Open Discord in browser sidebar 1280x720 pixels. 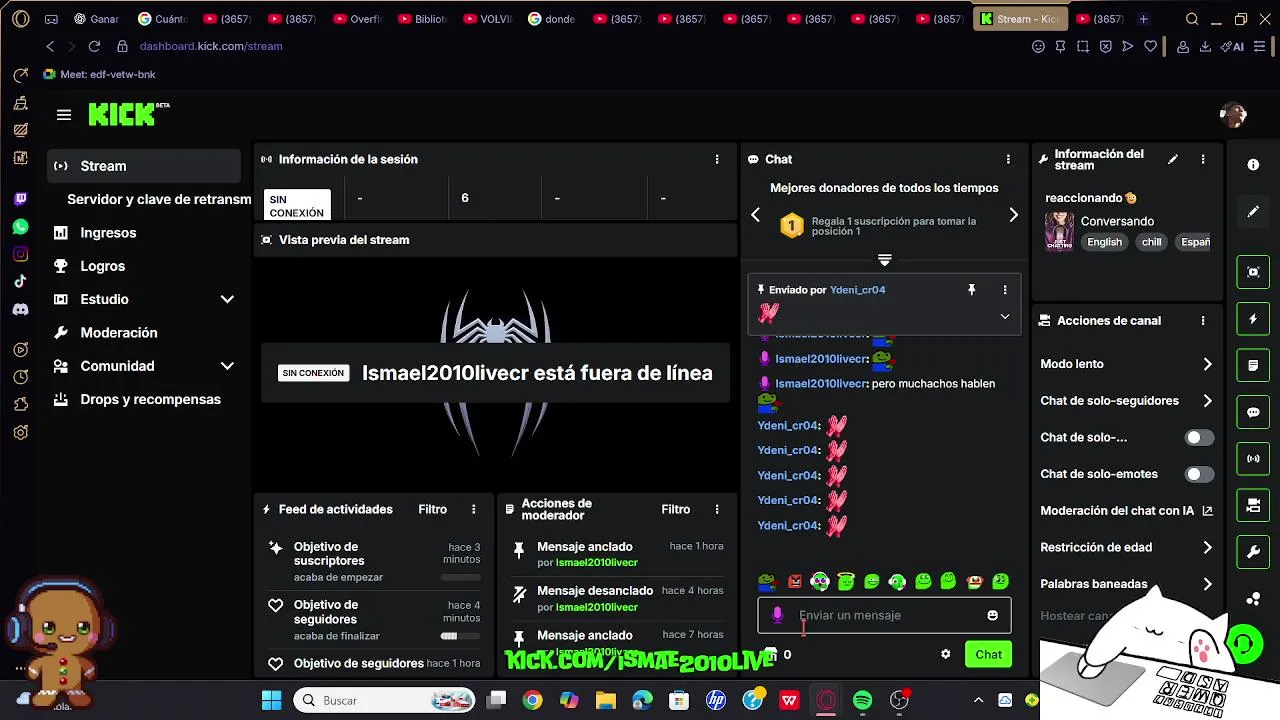coord(20,310)
